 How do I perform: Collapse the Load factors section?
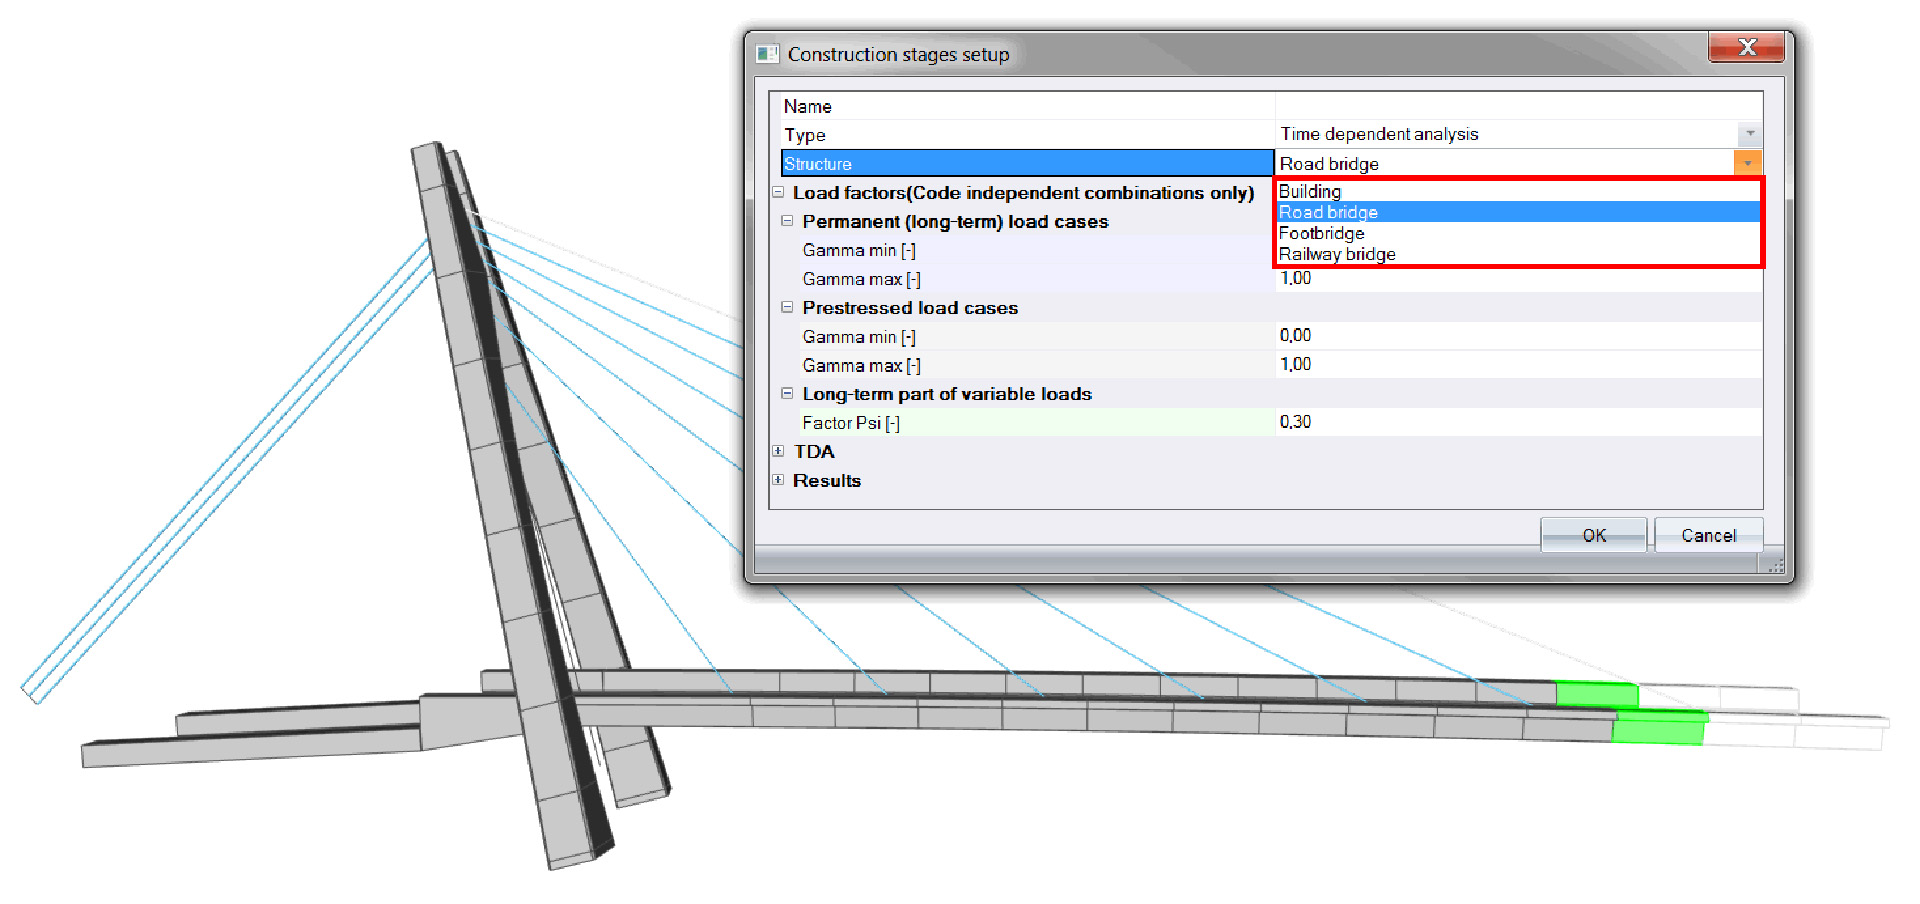[x=778, y=192]
